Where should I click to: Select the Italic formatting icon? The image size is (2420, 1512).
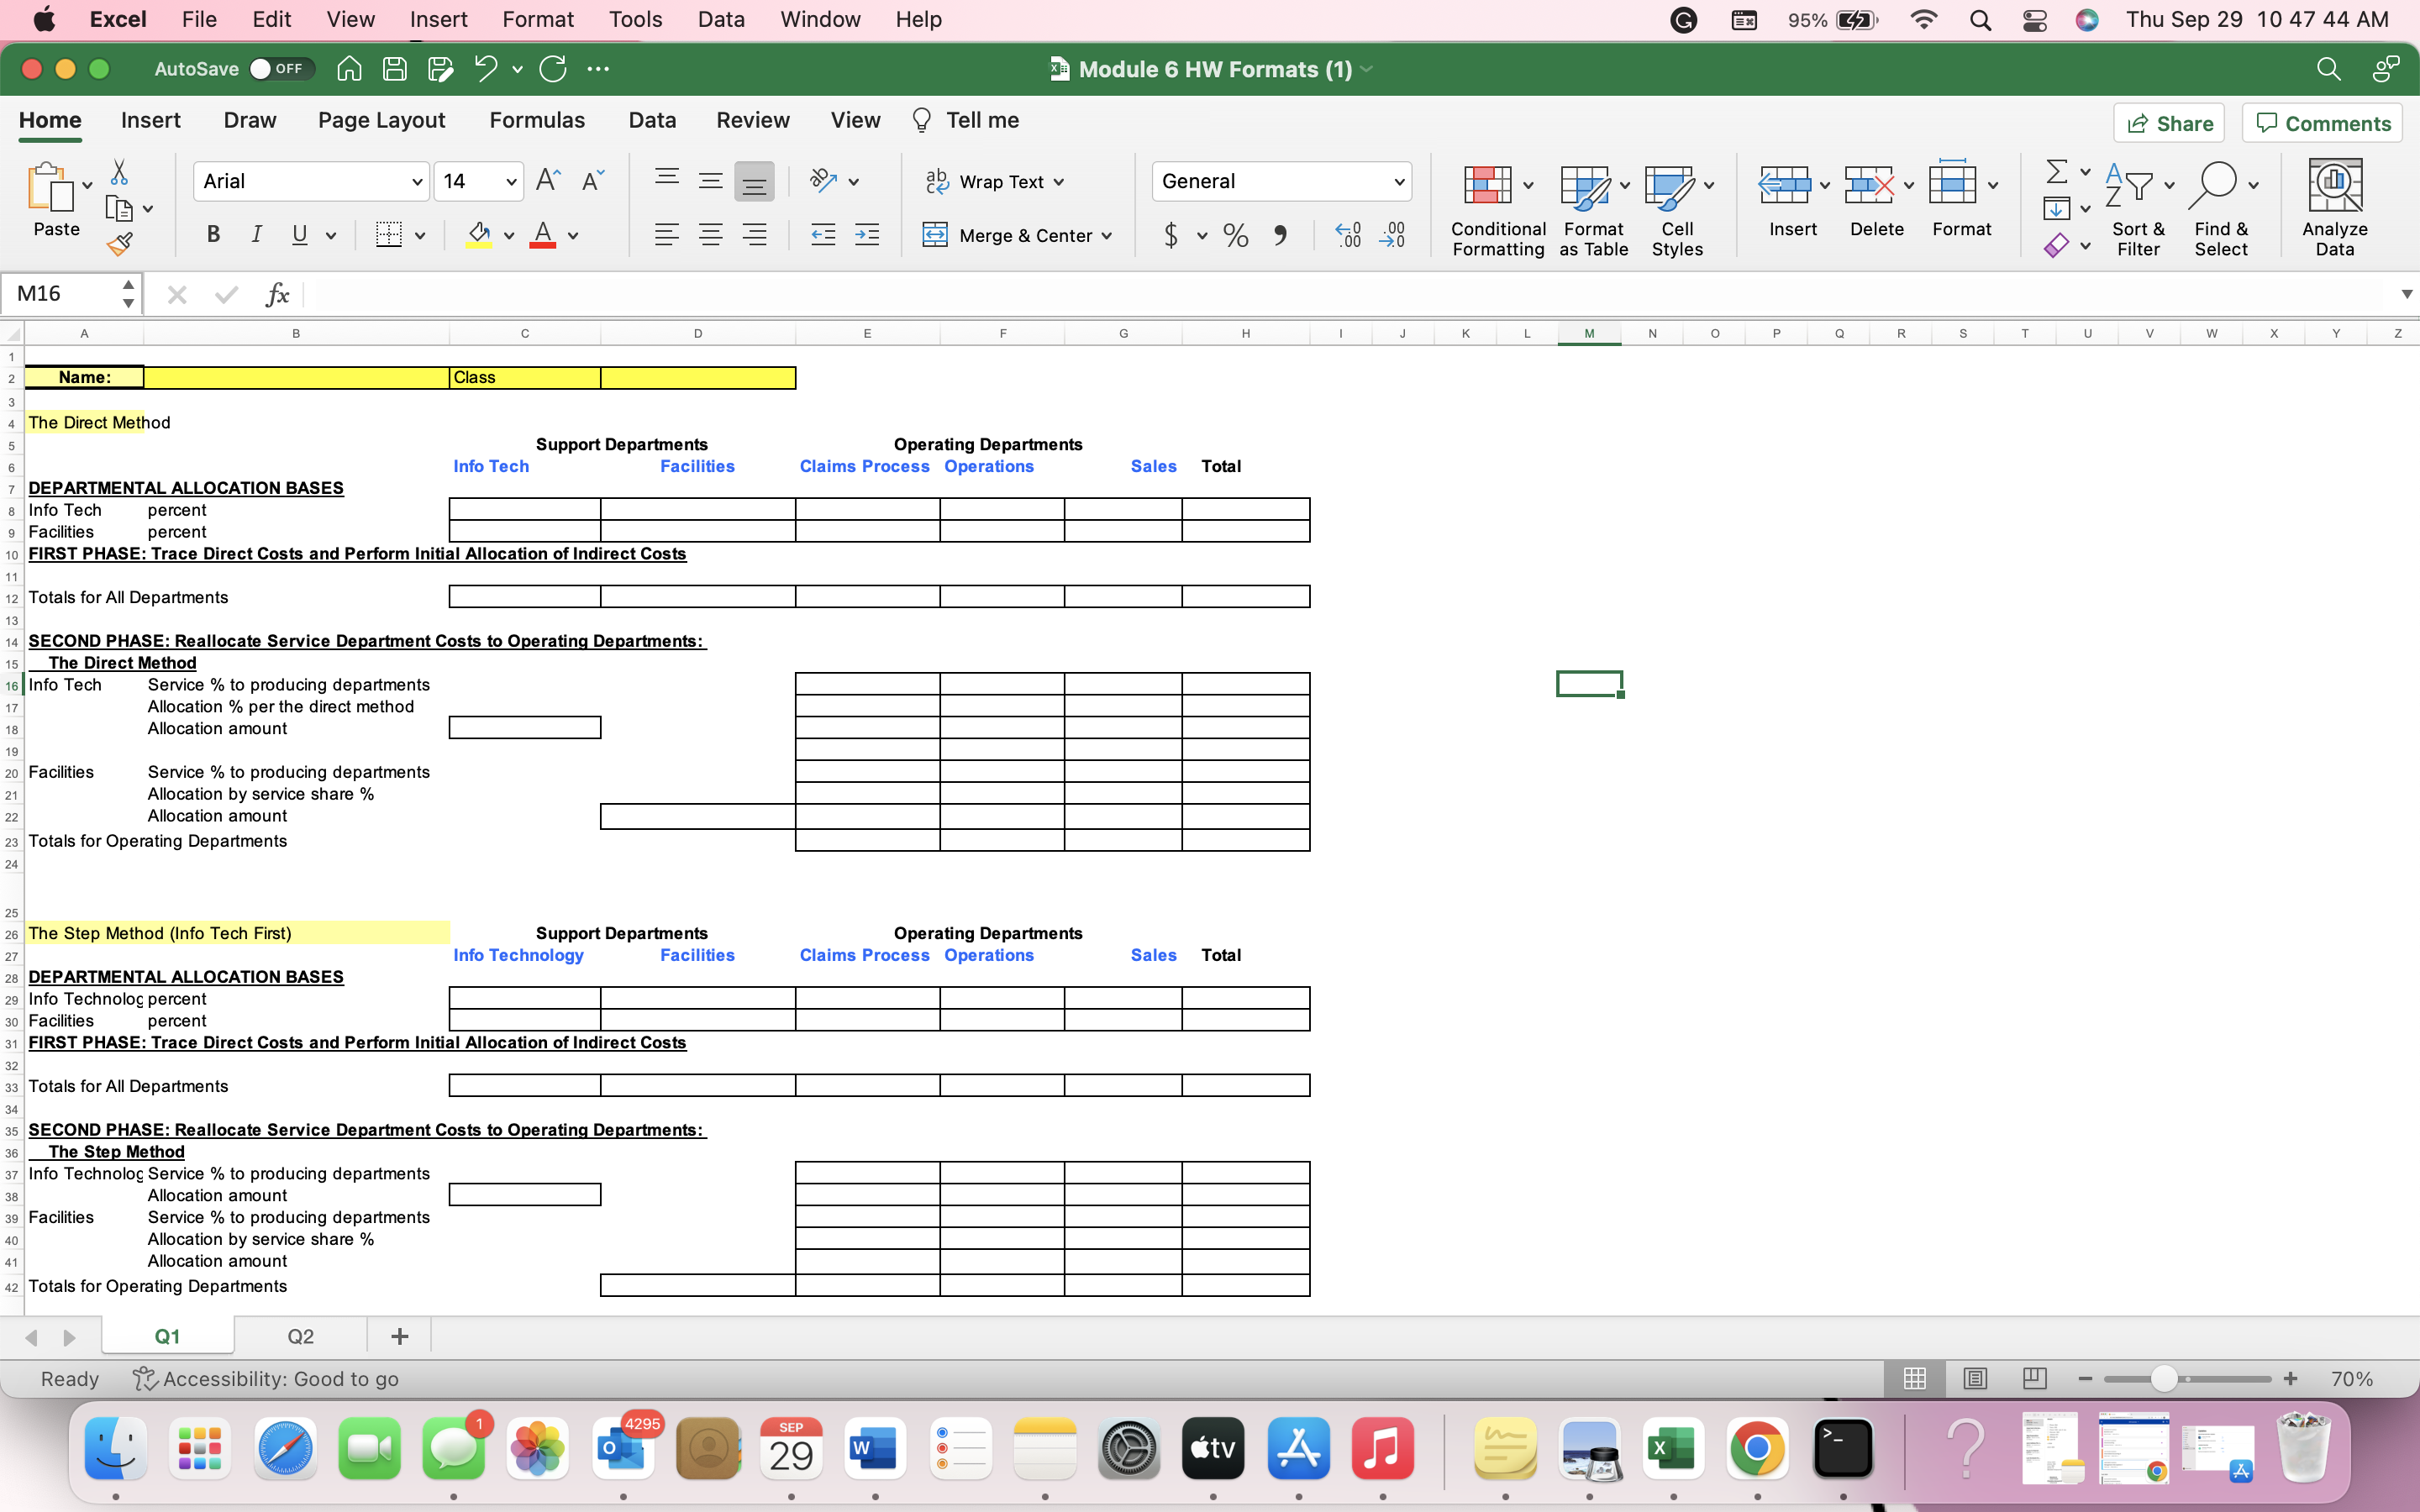click(256, 234)
